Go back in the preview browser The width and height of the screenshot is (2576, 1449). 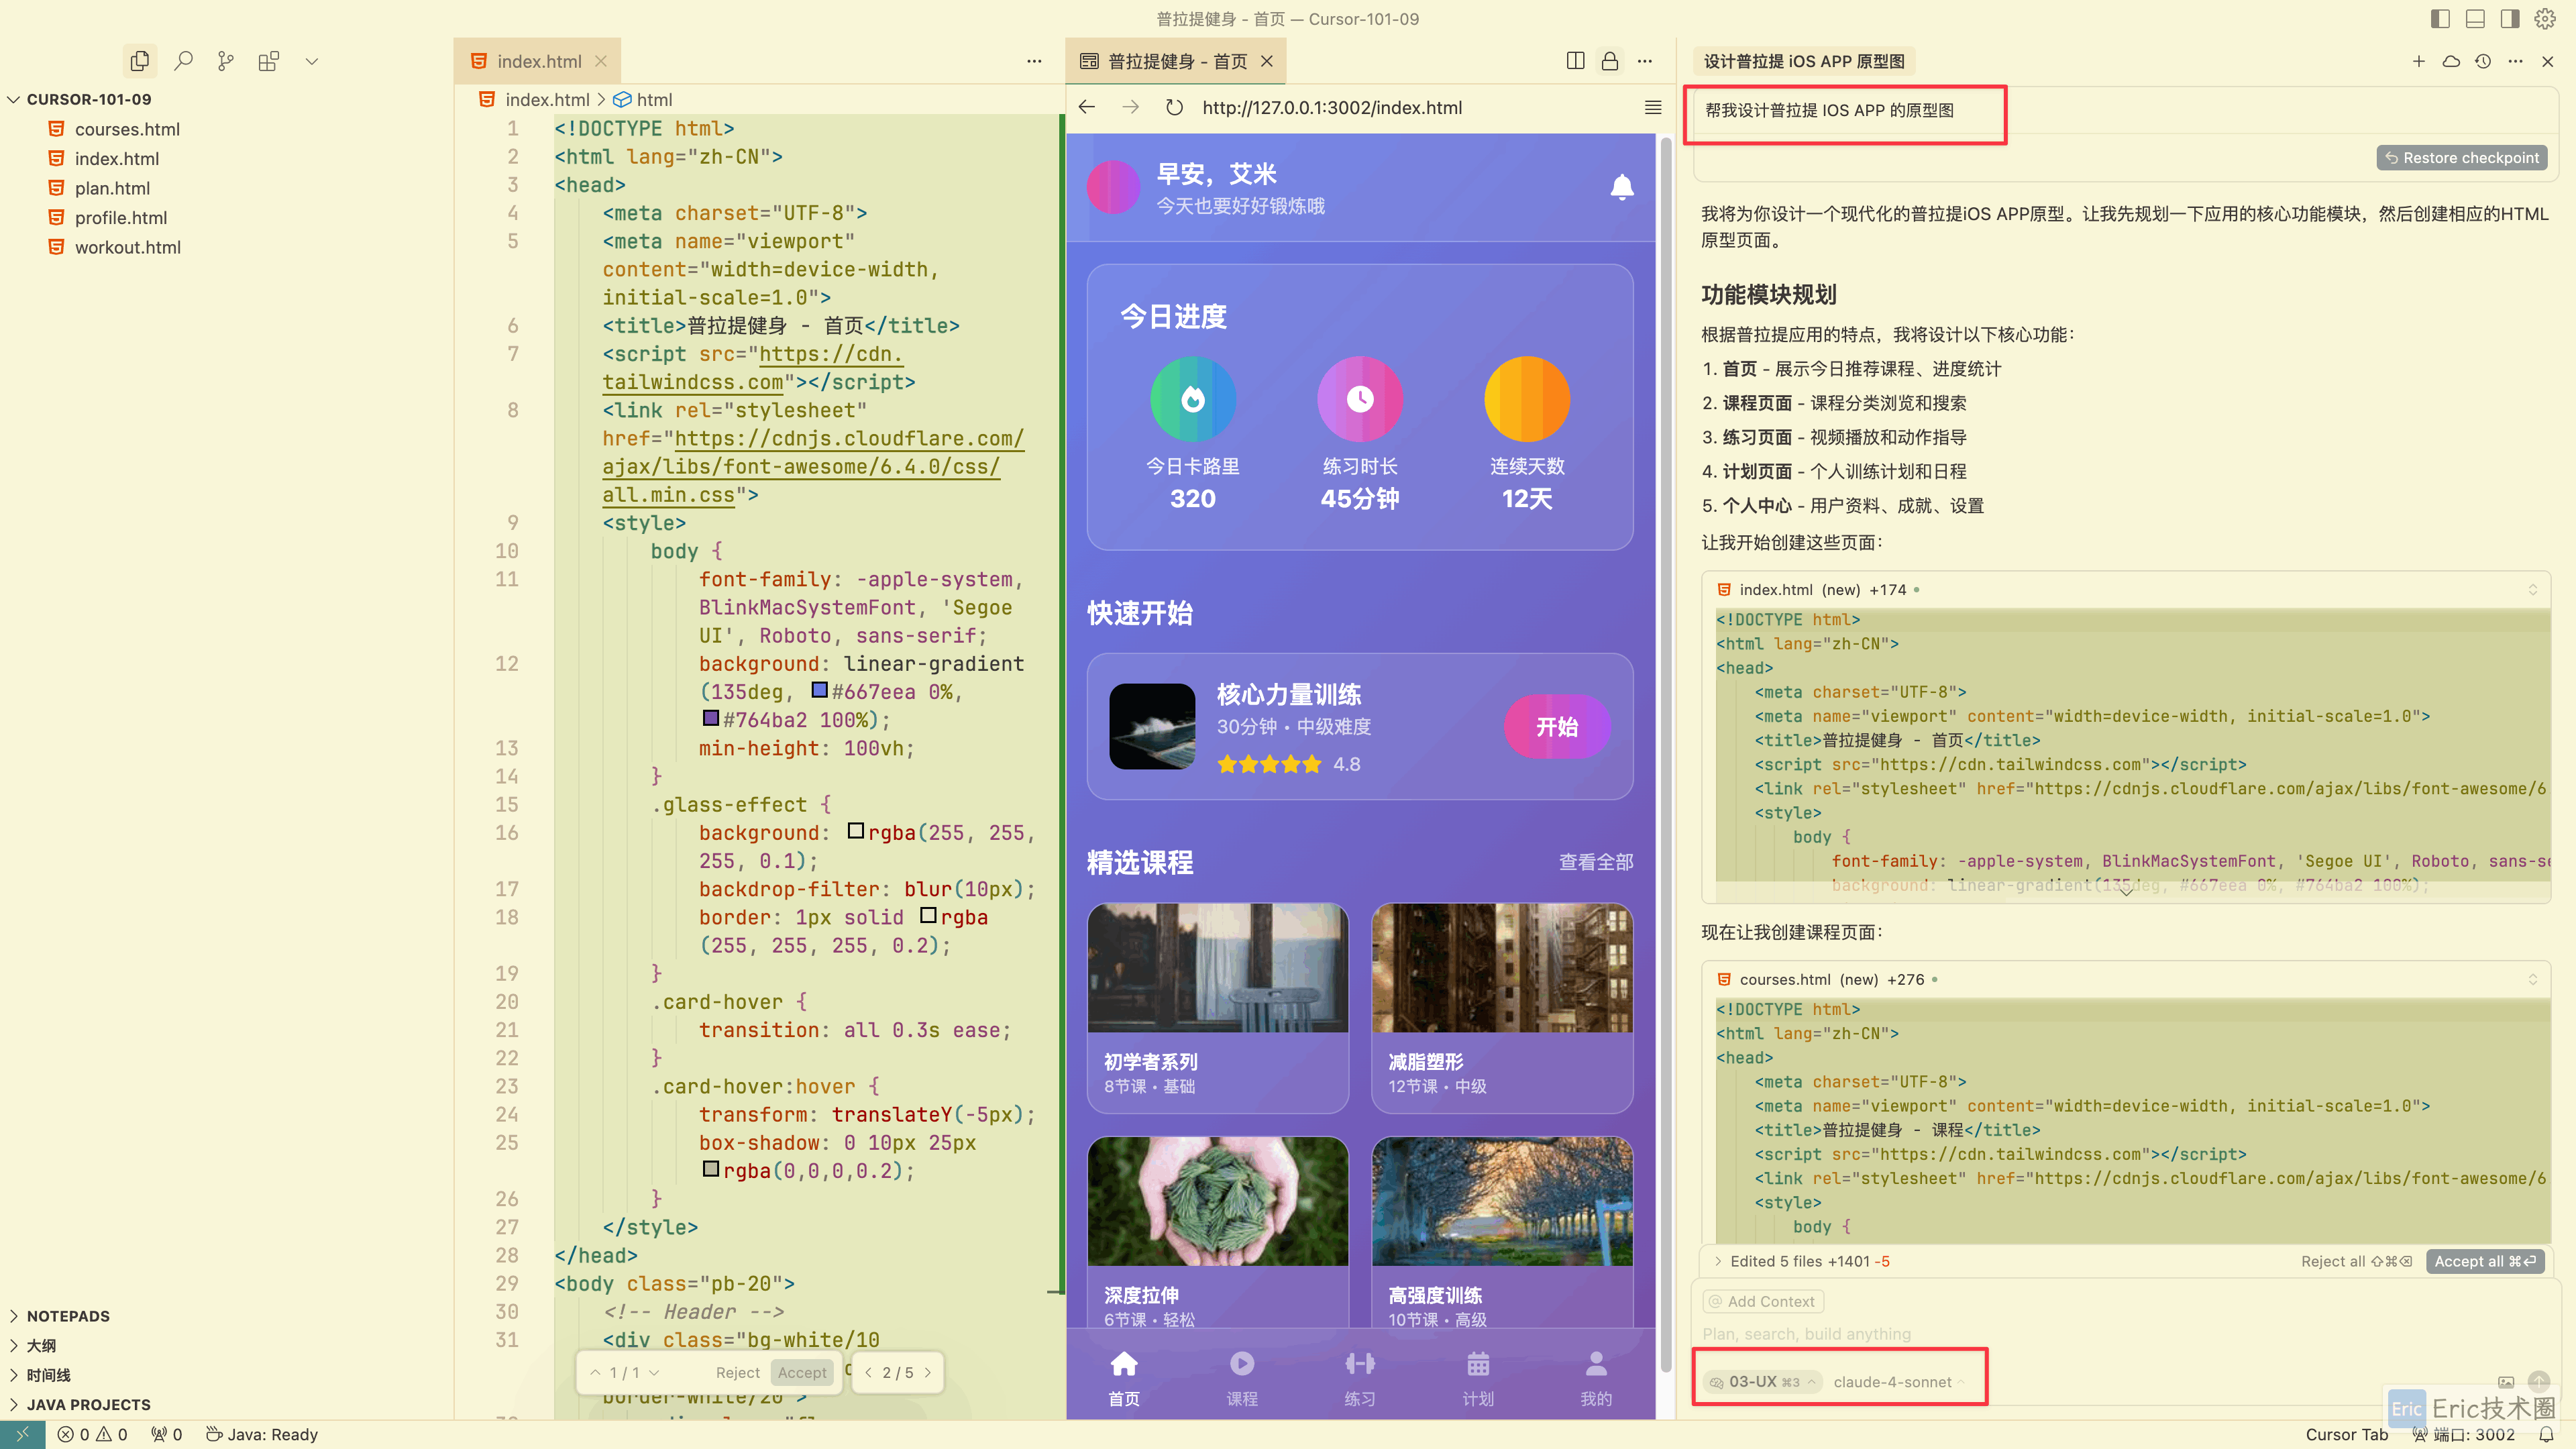point(1087,107)
